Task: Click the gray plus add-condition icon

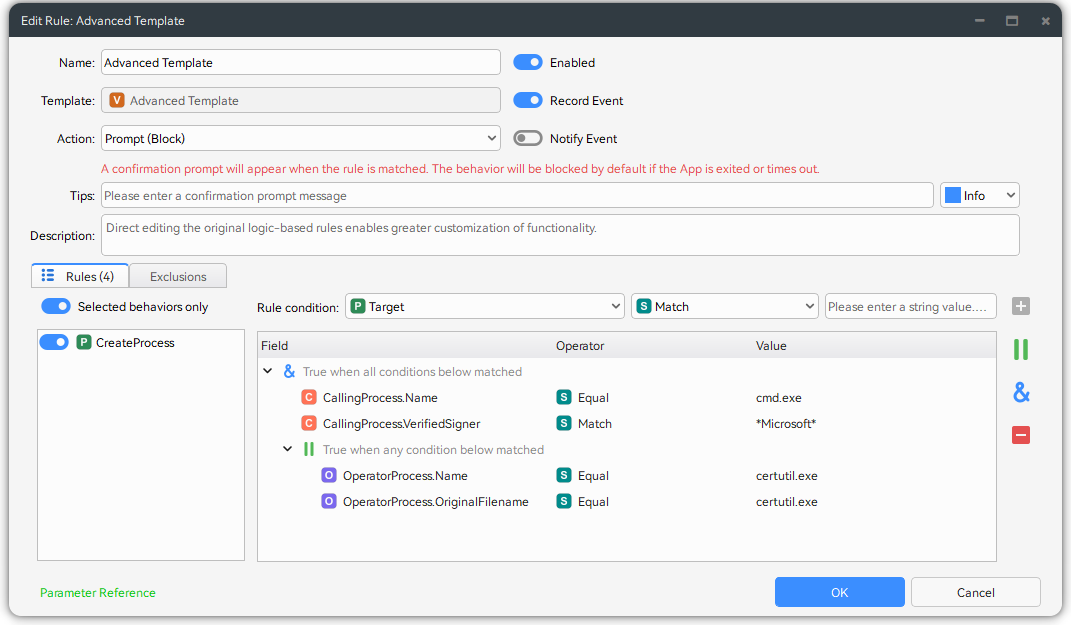Action: (x=1020, y=307)
